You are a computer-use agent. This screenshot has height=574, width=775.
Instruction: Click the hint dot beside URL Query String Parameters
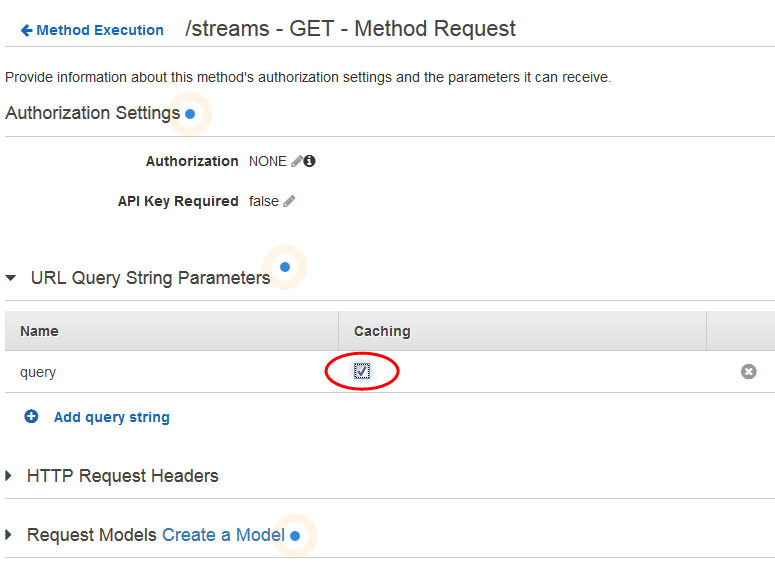[x=285, y=267]
